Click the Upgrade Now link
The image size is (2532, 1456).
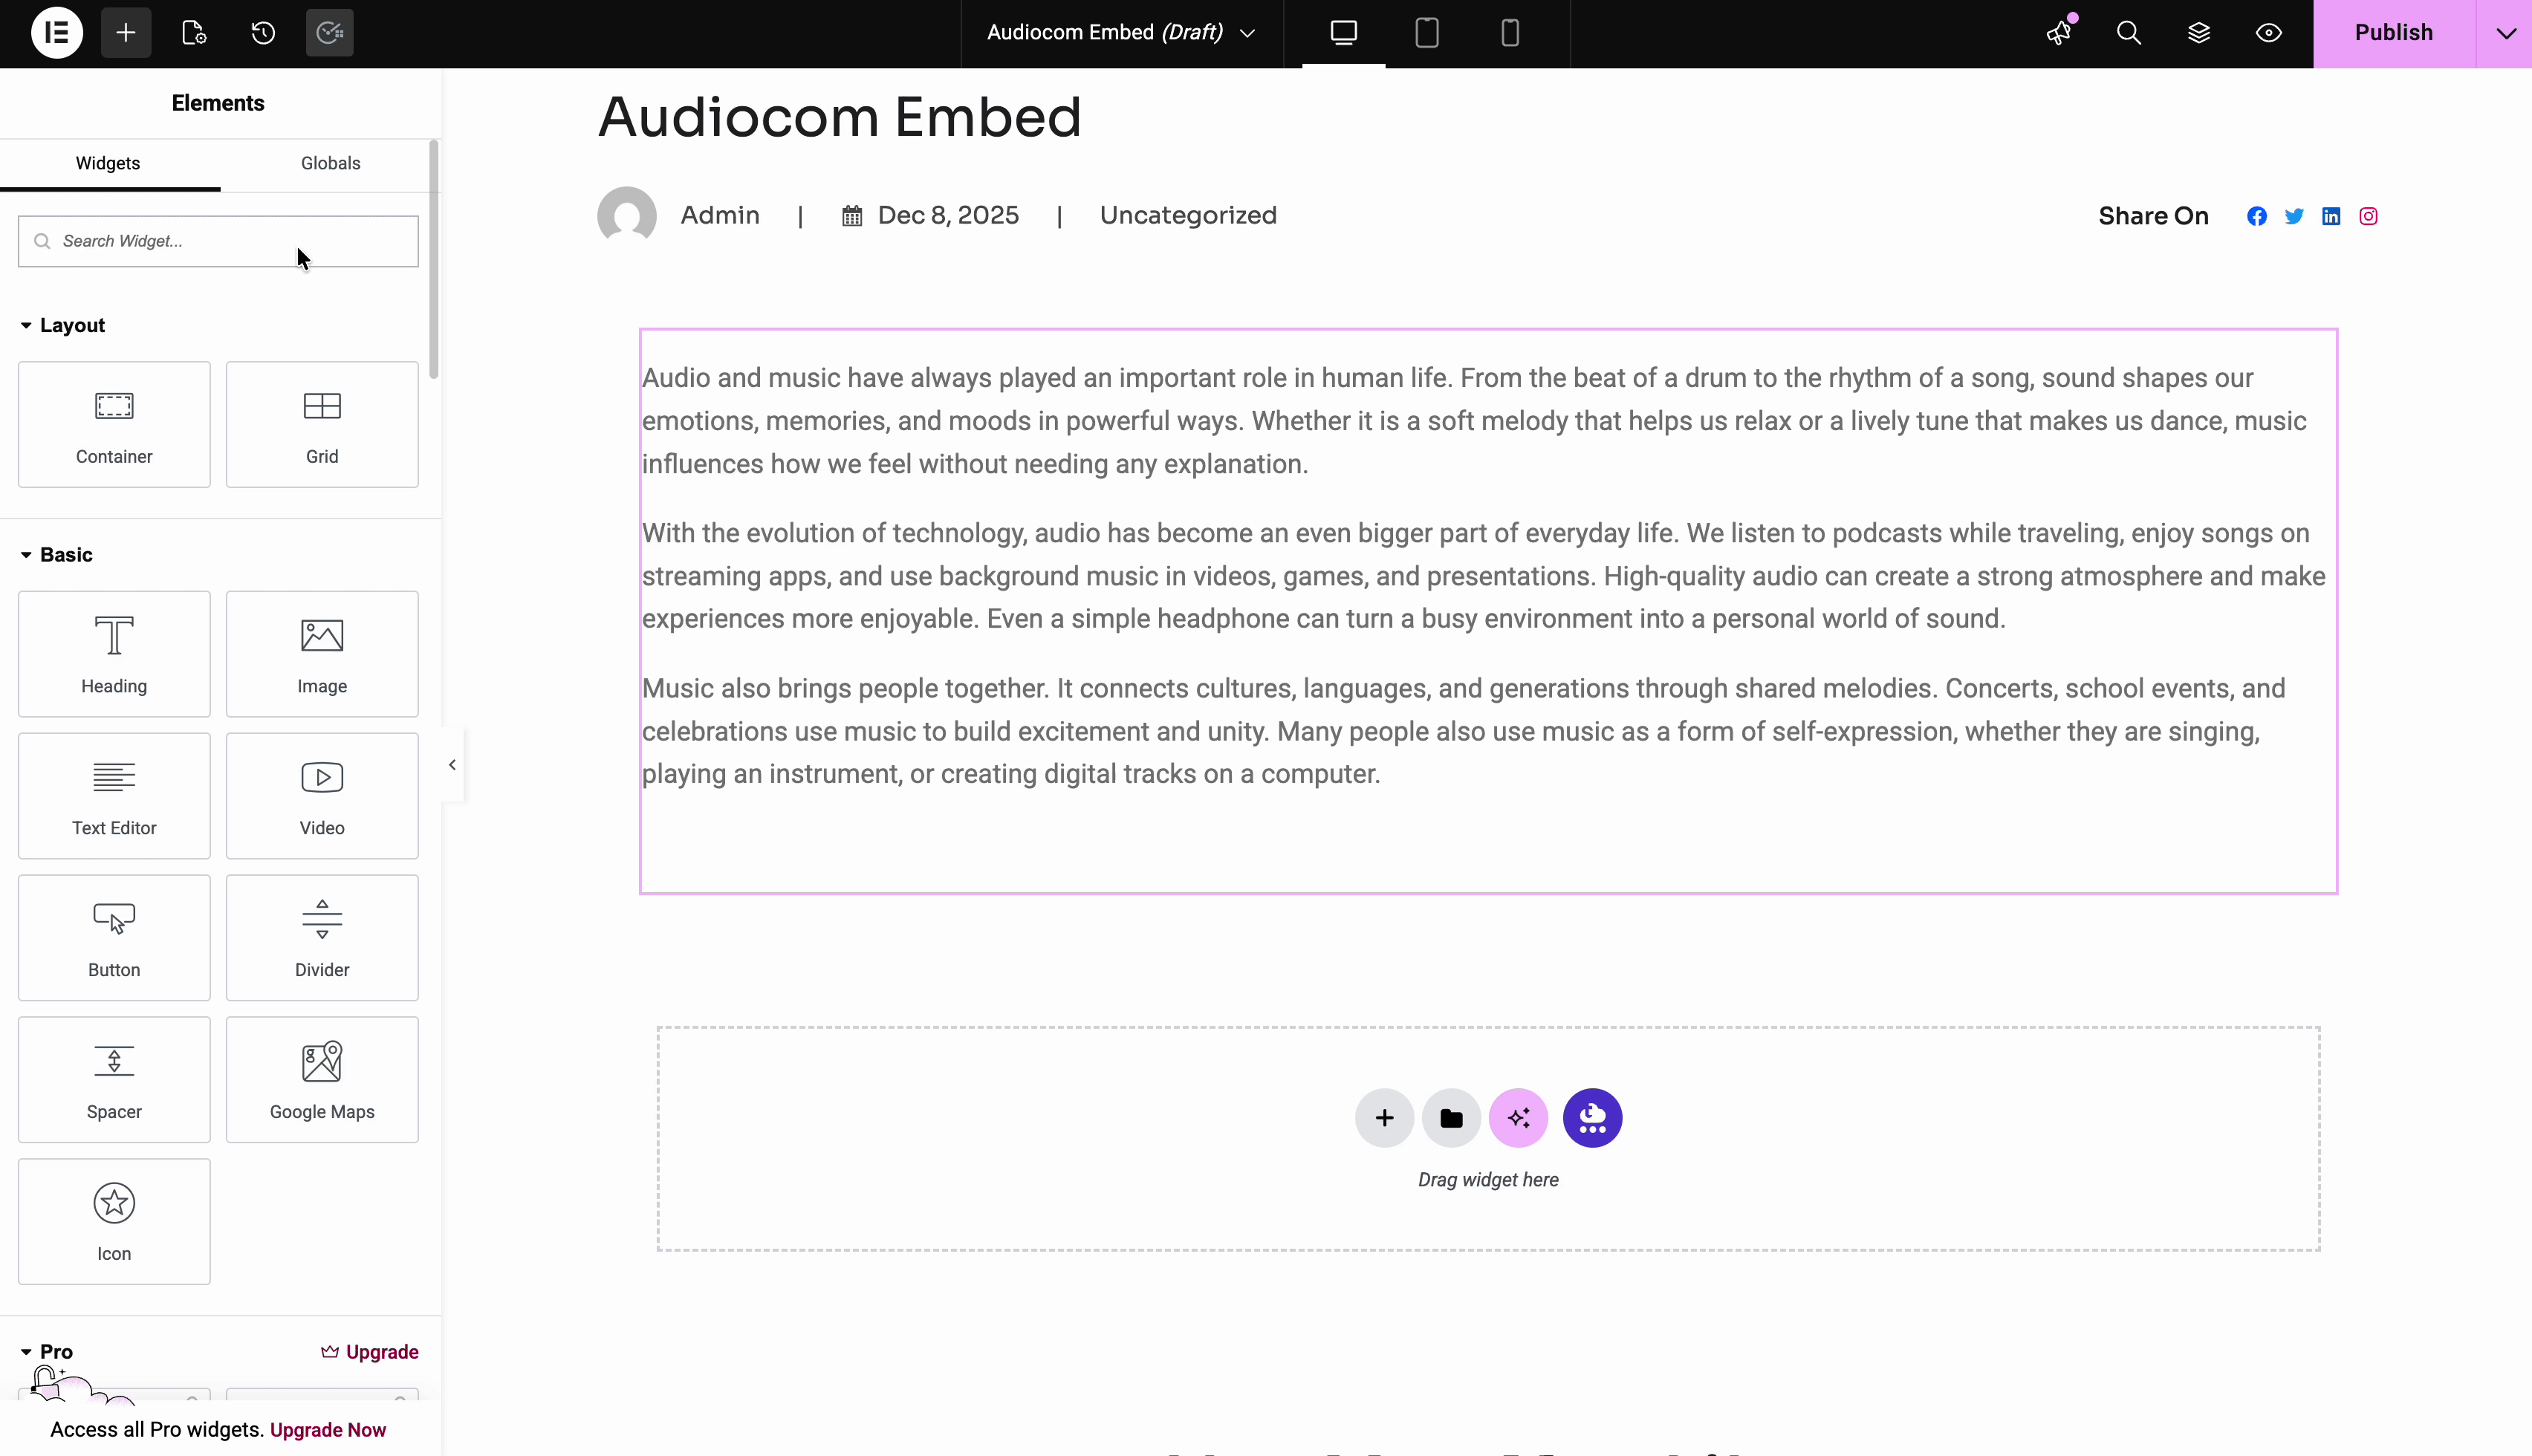(327, 1429)
